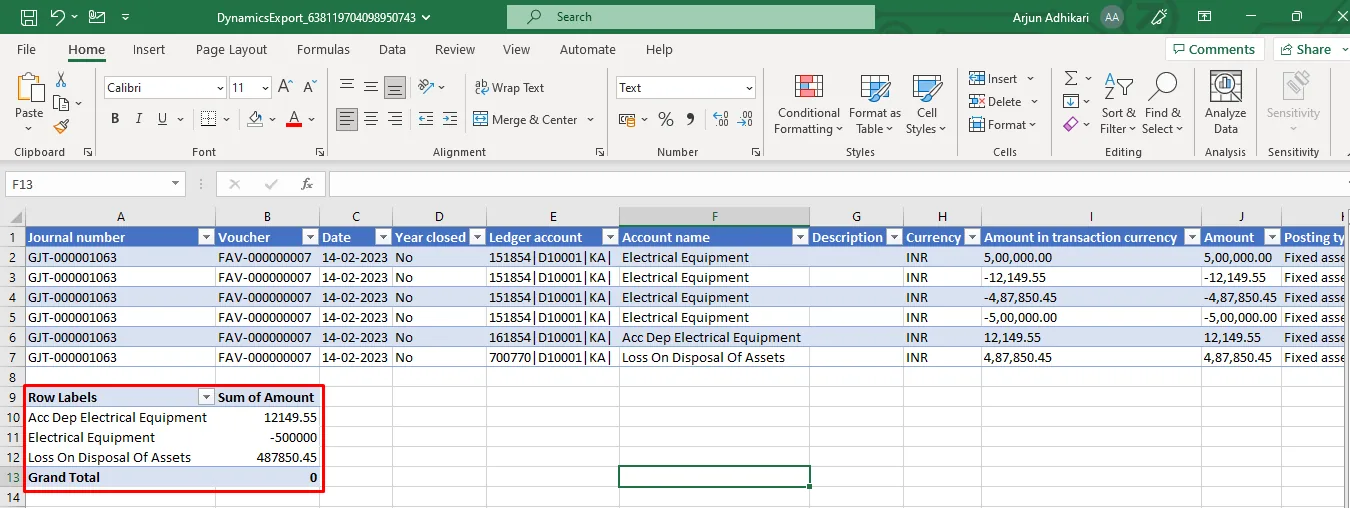The height and width of the screenshot is (508, 1350).
Task: Click the Sort & Filter button
Action: pos(1118,104)
